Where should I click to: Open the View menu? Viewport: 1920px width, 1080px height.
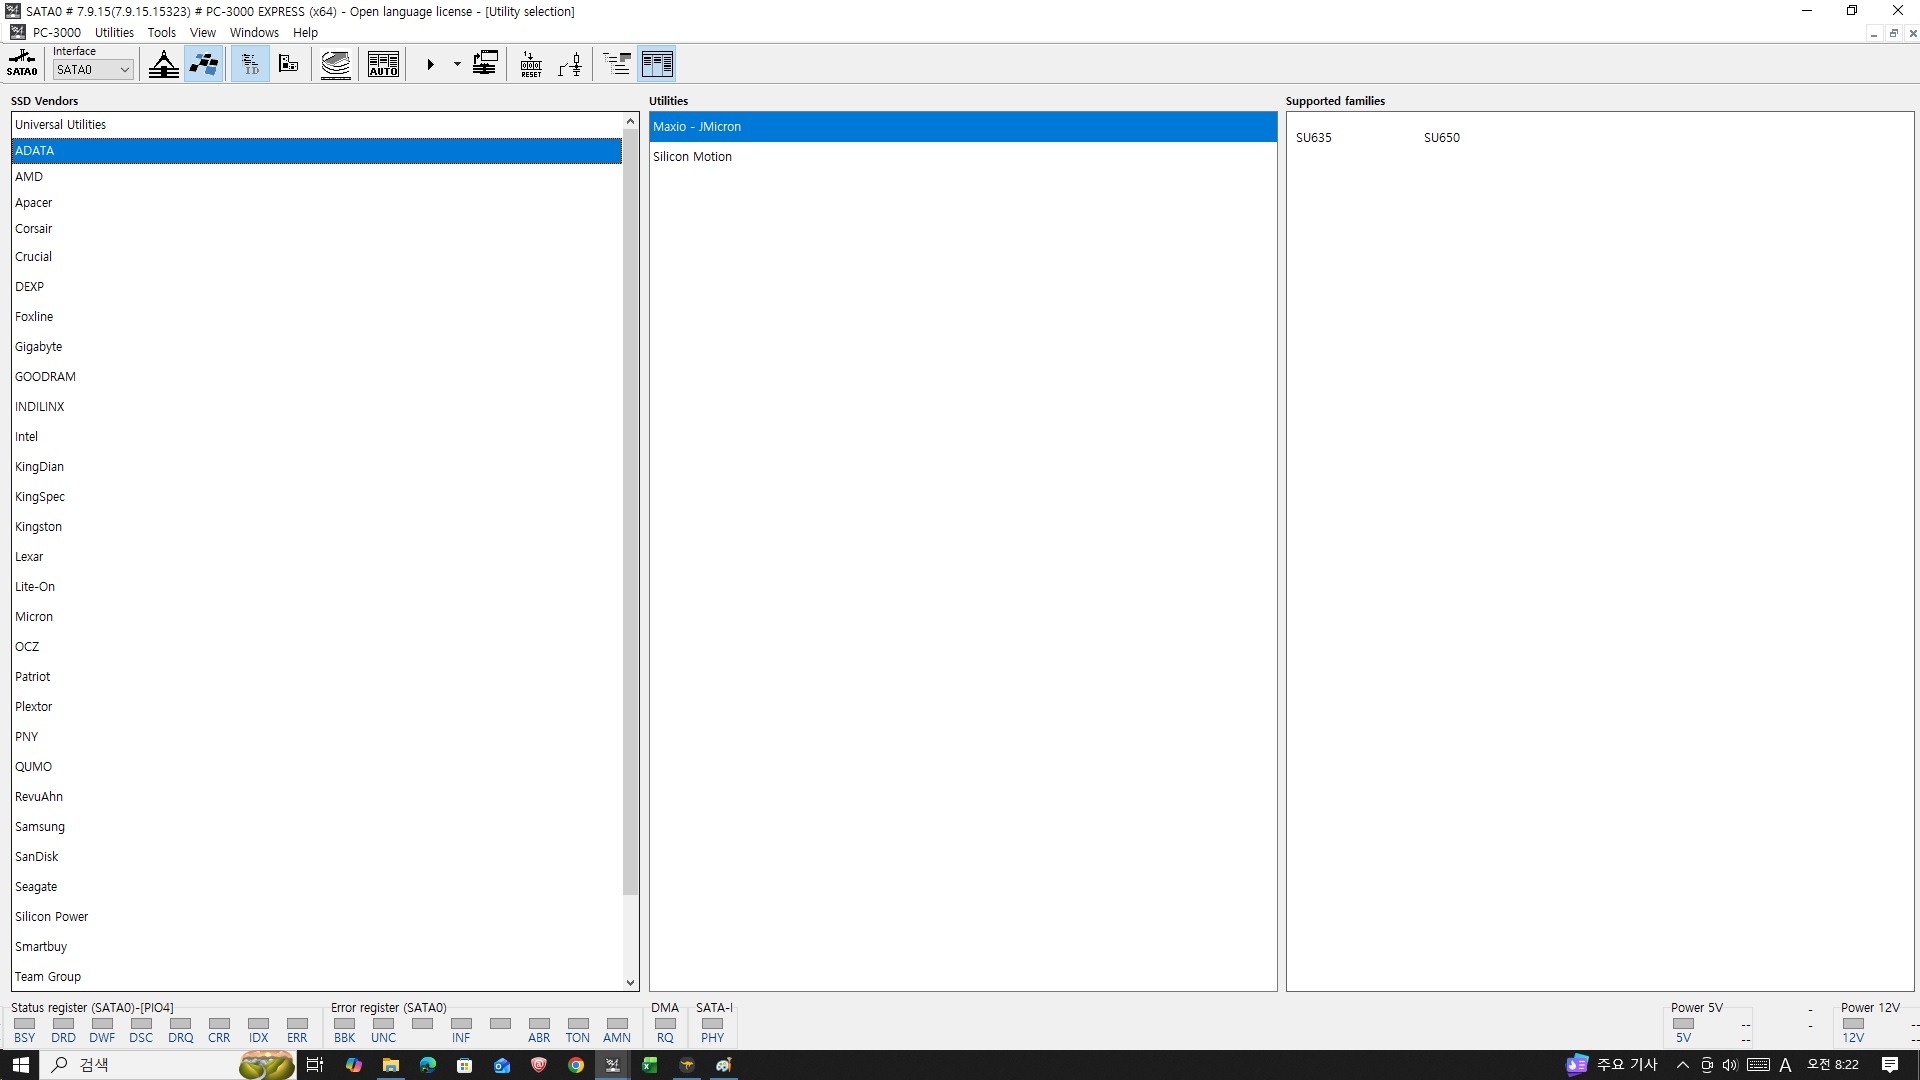pyautogui.click(x=203, y=32)
